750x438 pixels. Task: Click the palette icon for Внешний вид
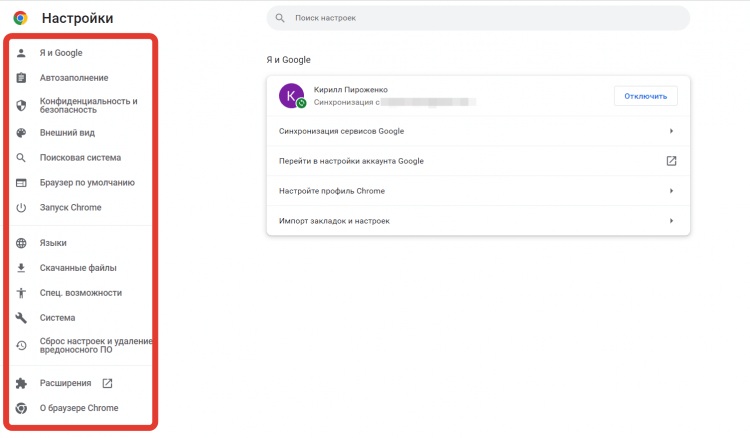(21, 133)
